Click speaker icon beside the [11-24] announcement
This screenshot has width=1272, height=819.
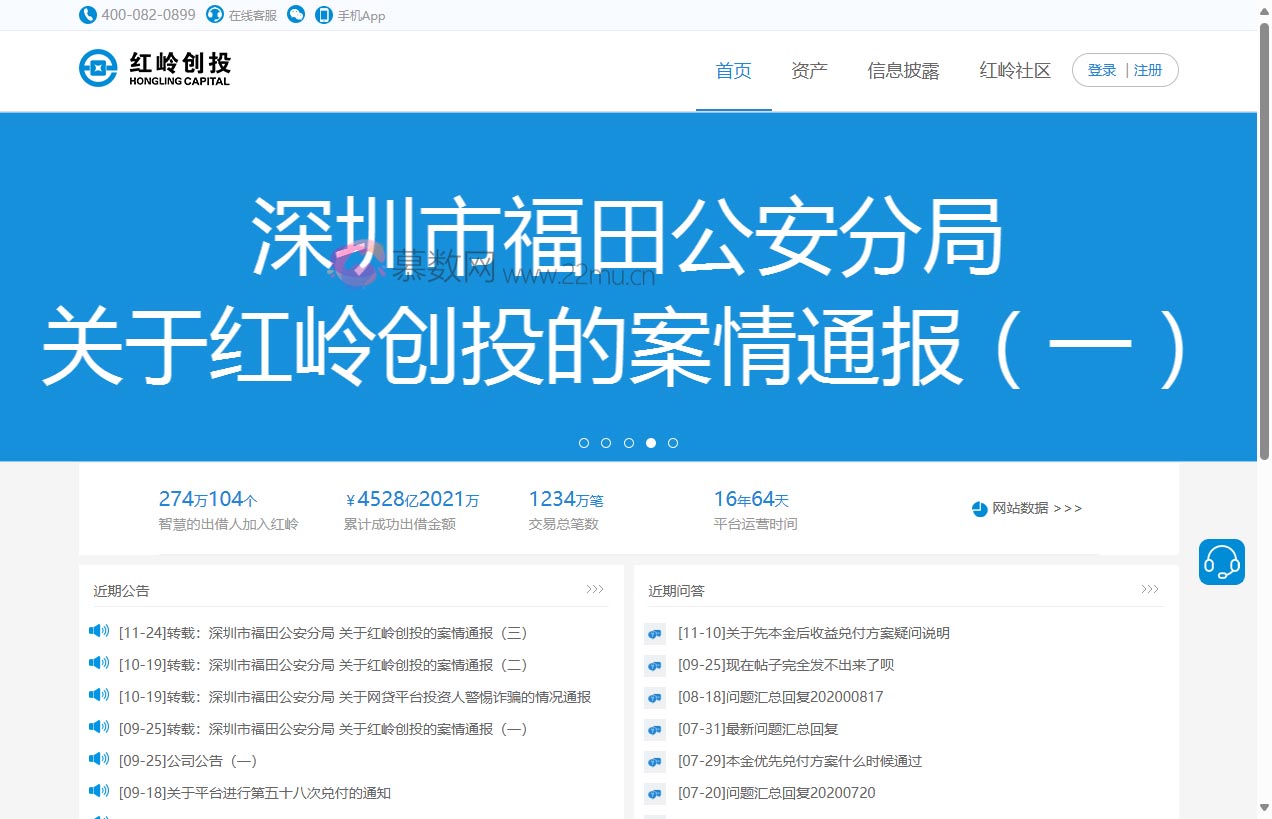(99, 631)
